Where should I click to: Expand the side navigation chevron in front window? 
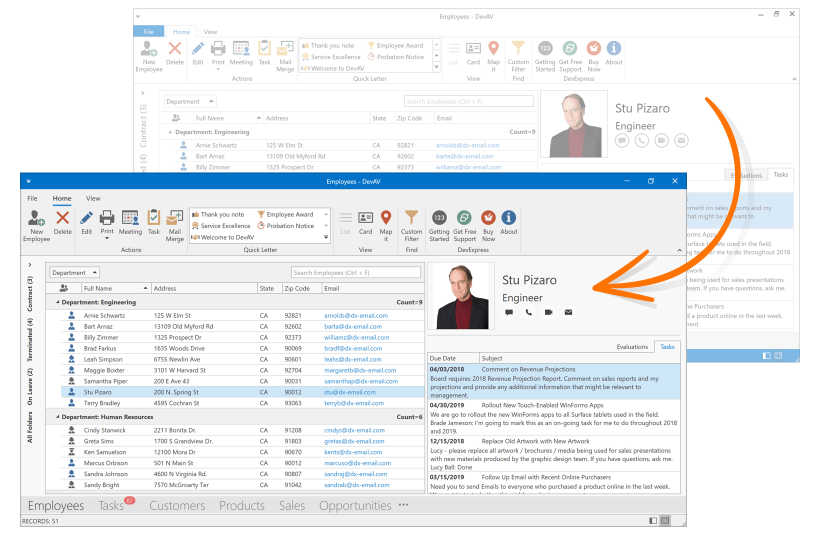pos(30,265)
